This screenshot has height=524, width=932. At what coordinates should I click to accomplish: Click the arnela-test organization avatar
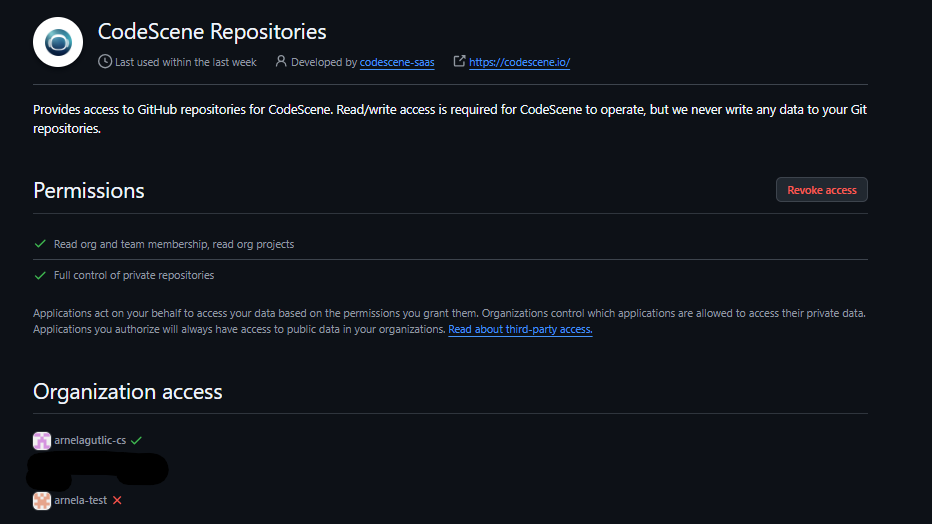[42, 500]
